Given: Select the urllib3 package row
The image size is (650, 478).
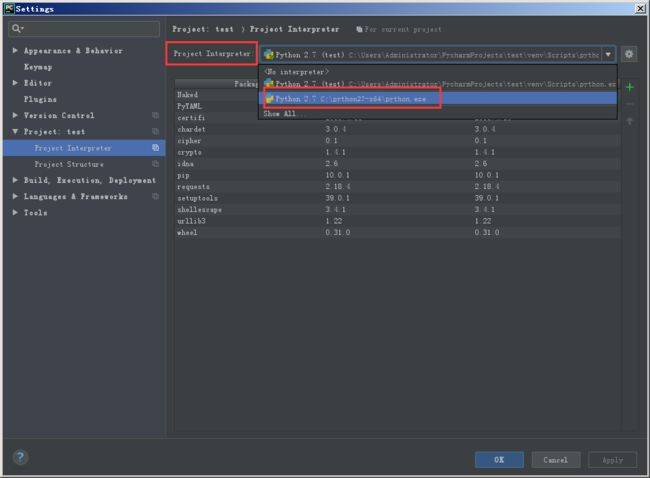Looking at the screenshot, I should tap(397, 221).
